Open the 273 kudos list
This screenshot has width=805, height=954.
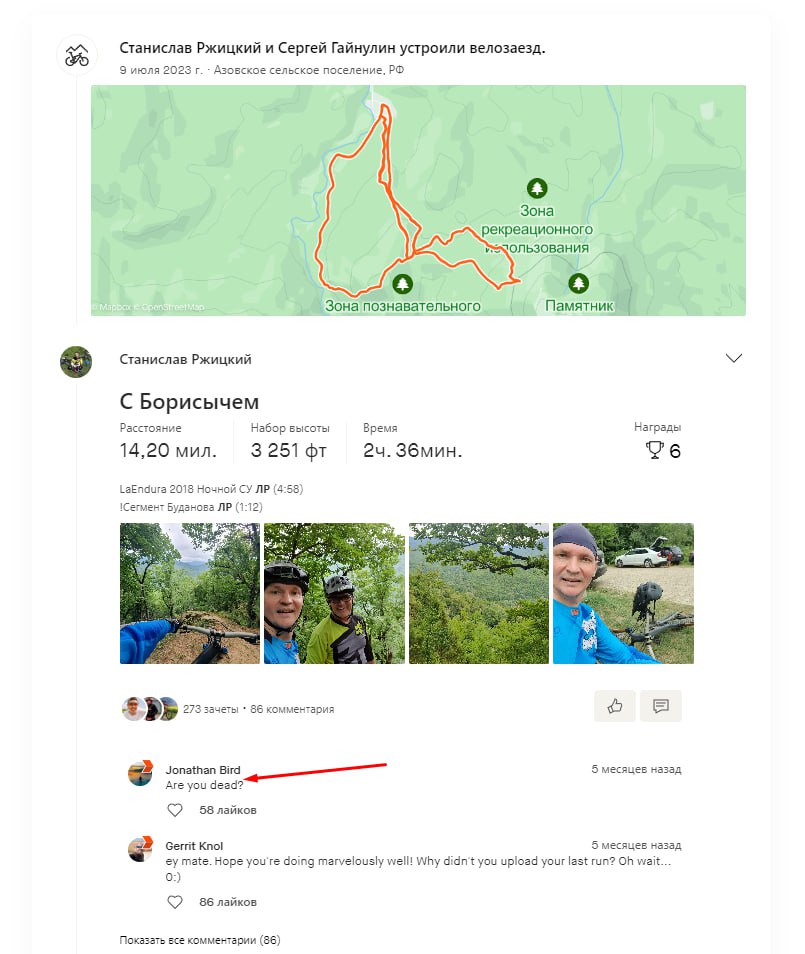pyautogui.click(x=210, y=709)
